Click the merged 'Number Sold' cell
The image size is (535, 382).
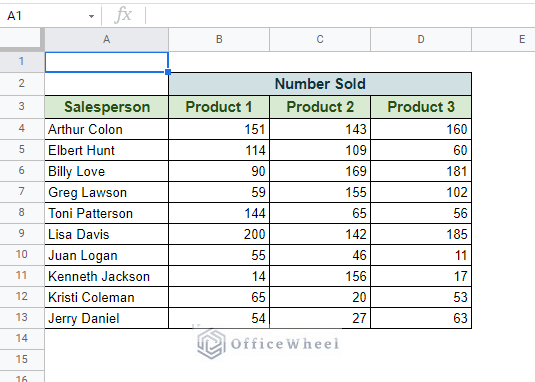320,84
